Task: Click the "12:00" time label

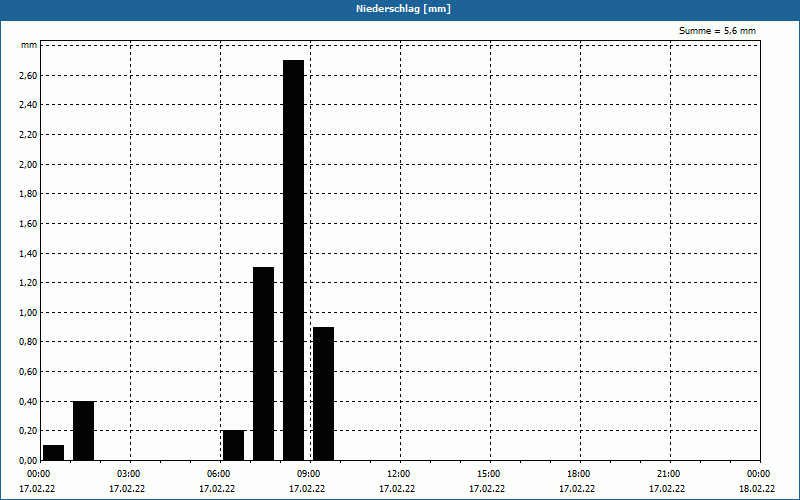Action: (398, 474)
